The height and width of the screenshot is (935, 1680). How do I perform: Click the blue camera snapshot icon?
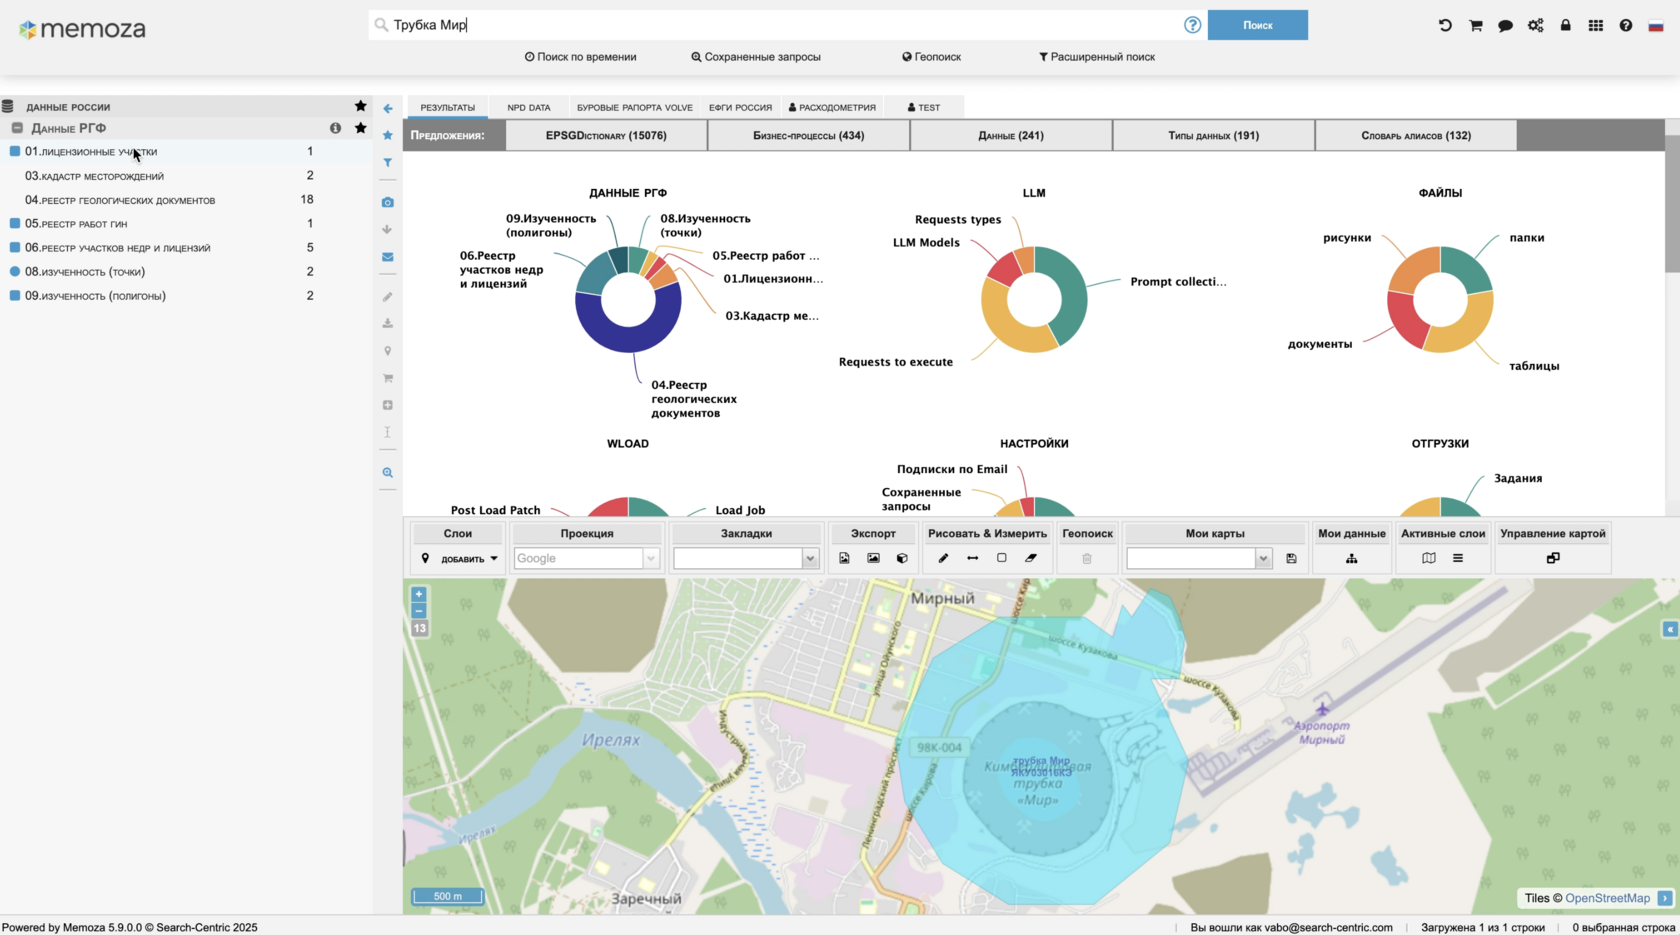click(388, 202)
